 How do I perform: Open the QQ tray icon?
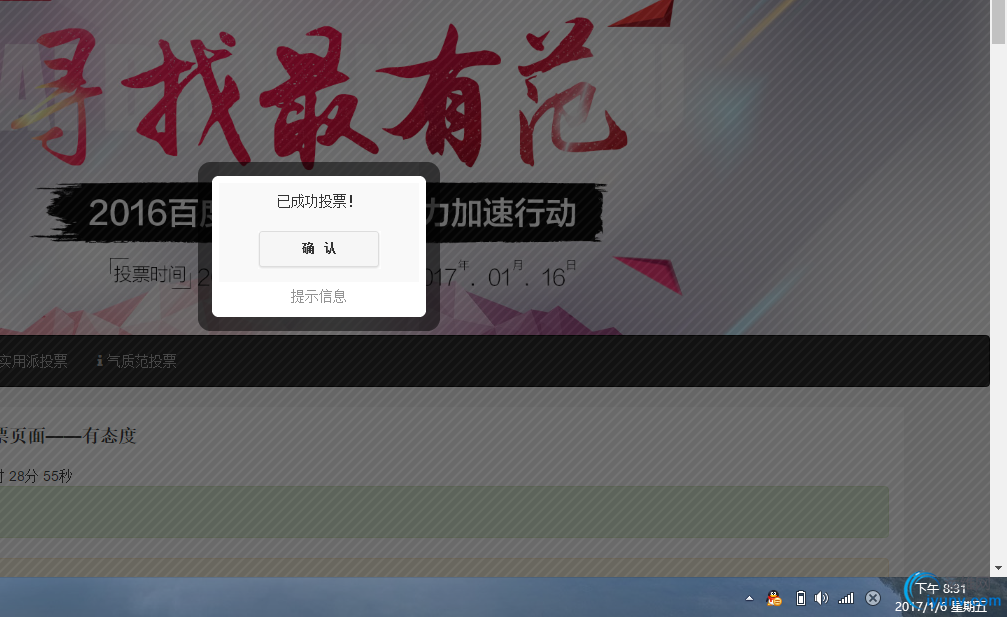[x=773, y=597]
